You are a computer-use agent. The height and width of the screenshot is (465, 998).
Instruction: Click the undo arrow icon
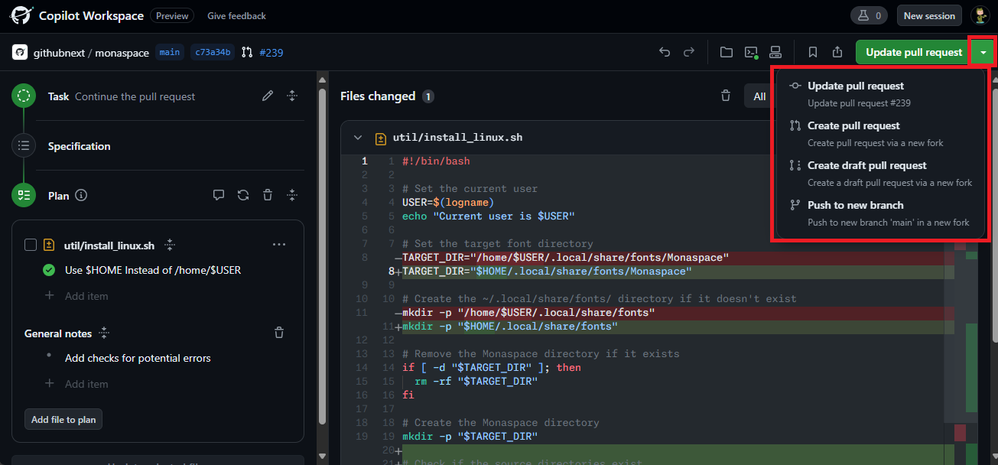(x=664, y=52)
